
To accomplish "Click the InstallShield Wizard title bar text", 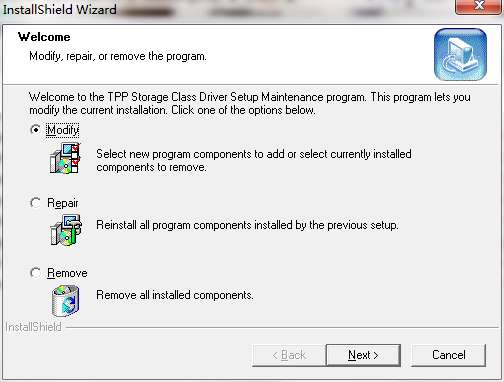I will tap(60, 9).
